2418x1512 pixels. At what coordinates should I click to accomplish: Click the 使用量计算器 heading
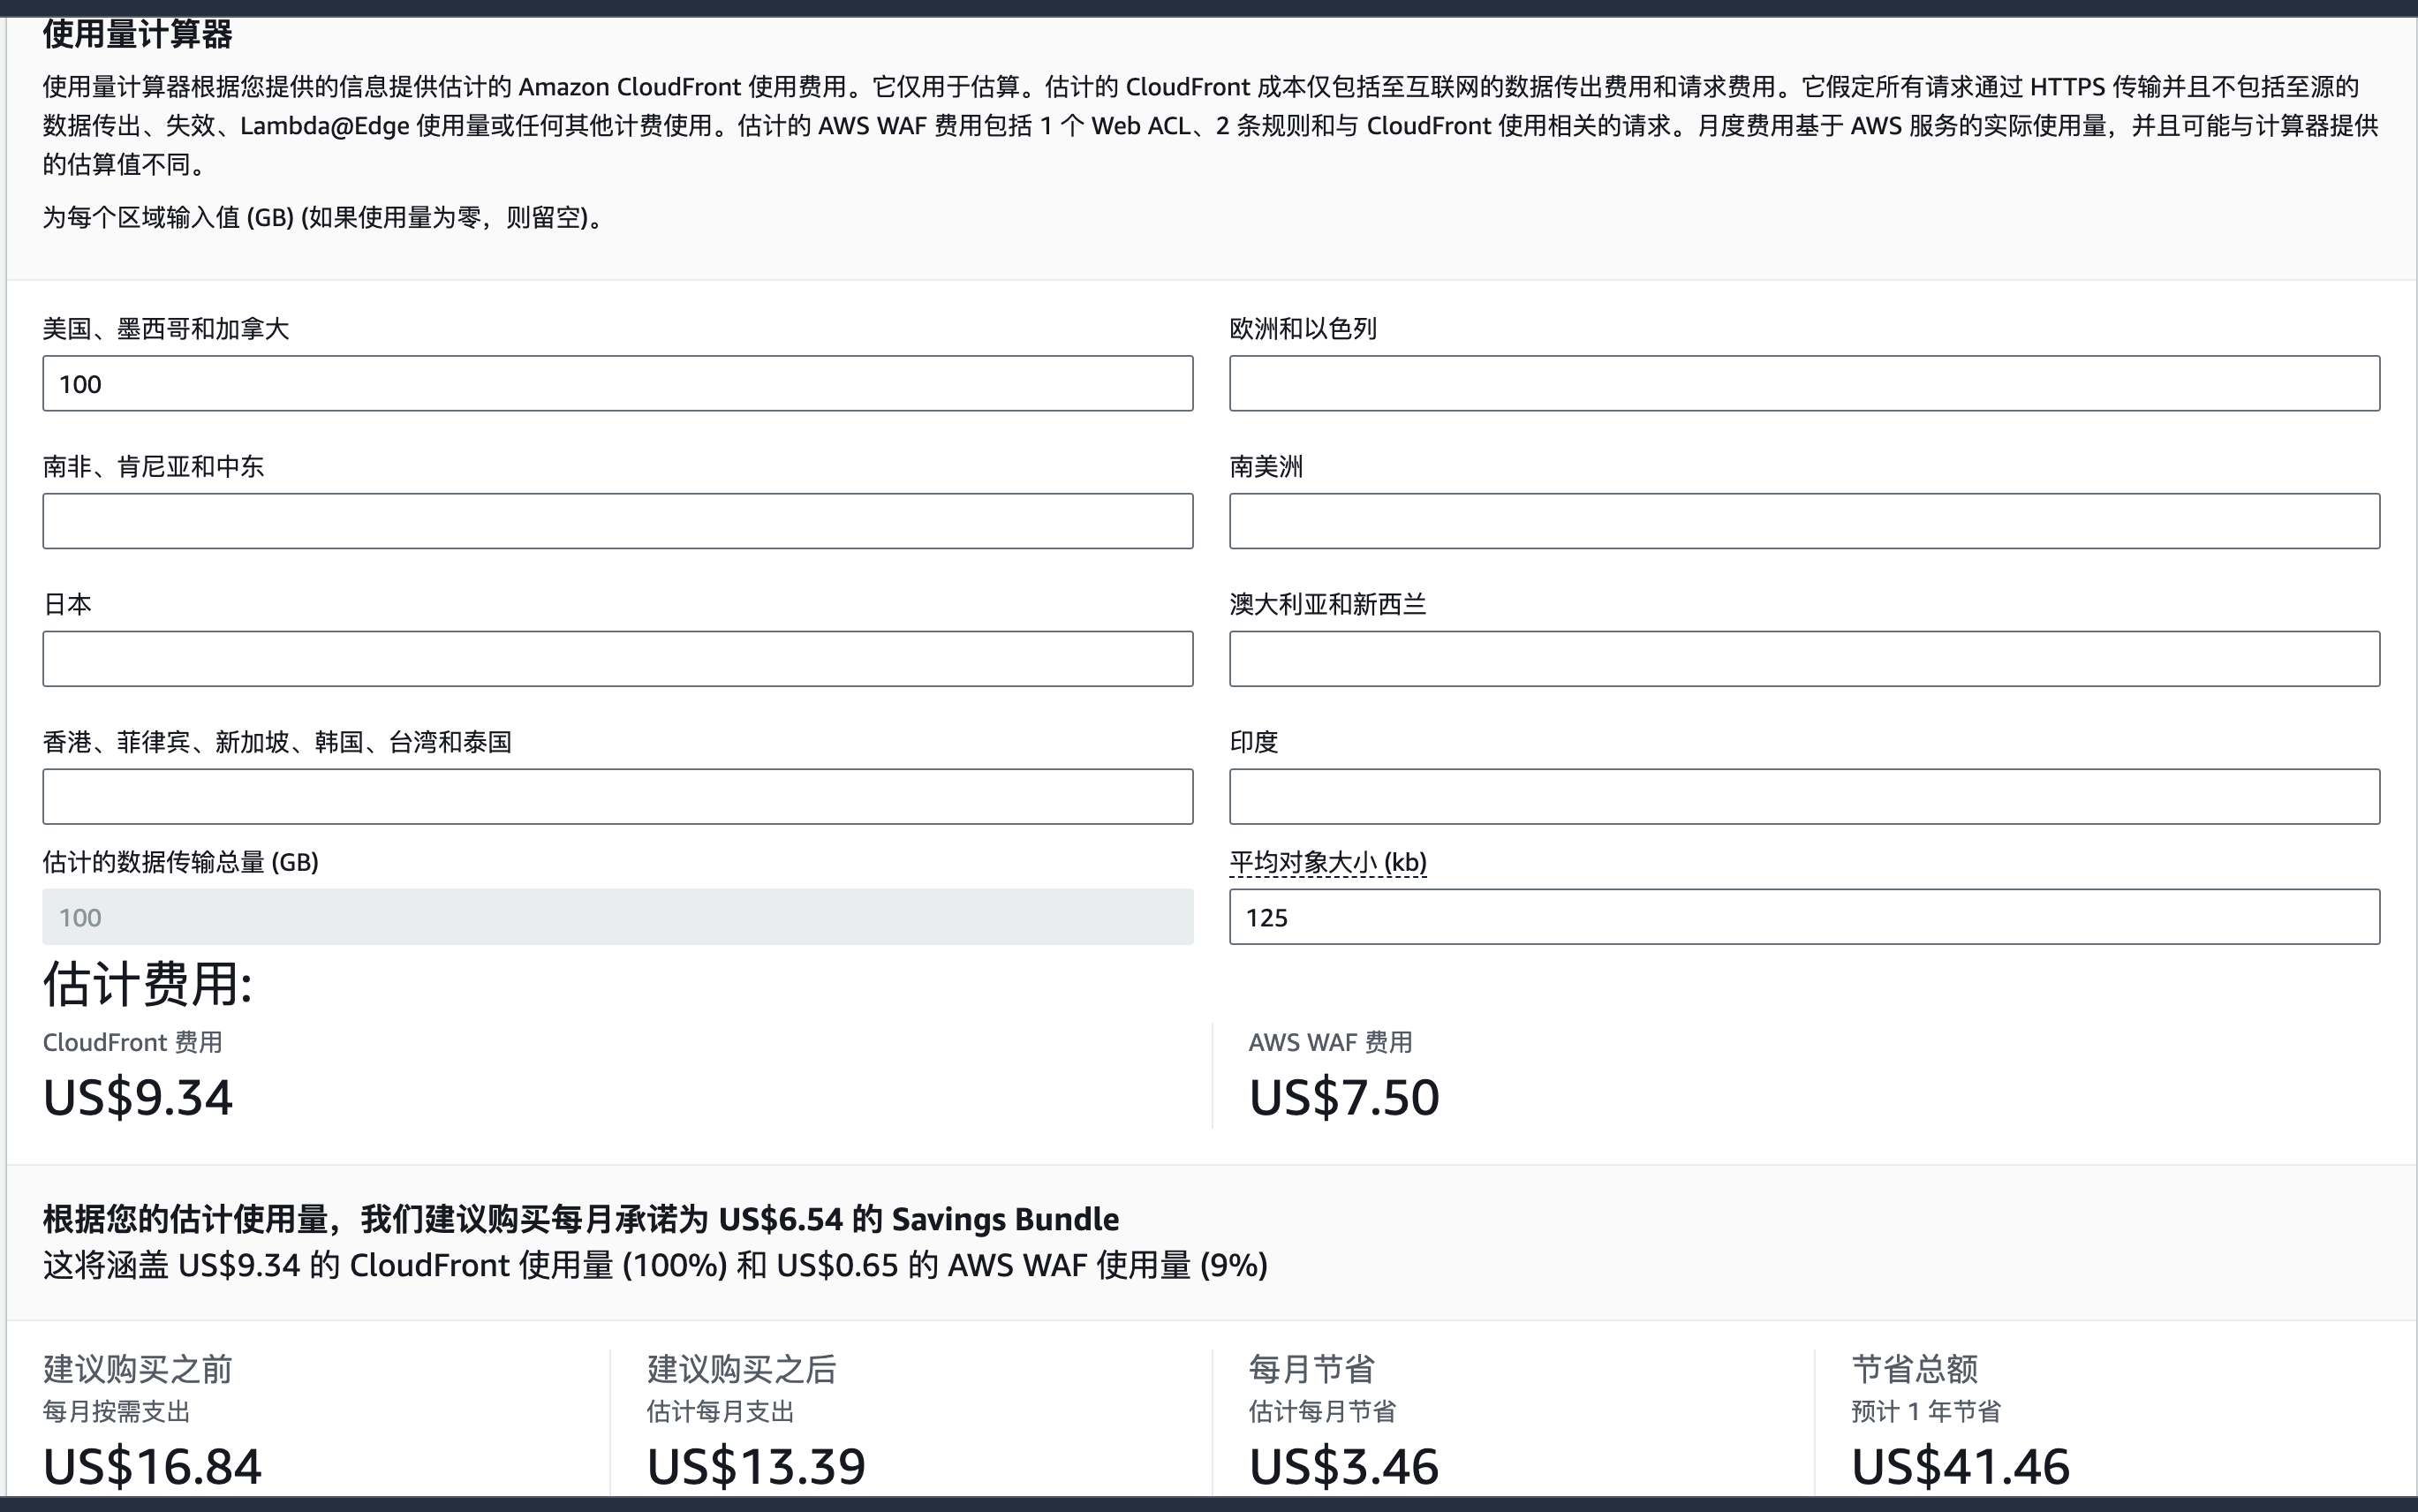137,34
